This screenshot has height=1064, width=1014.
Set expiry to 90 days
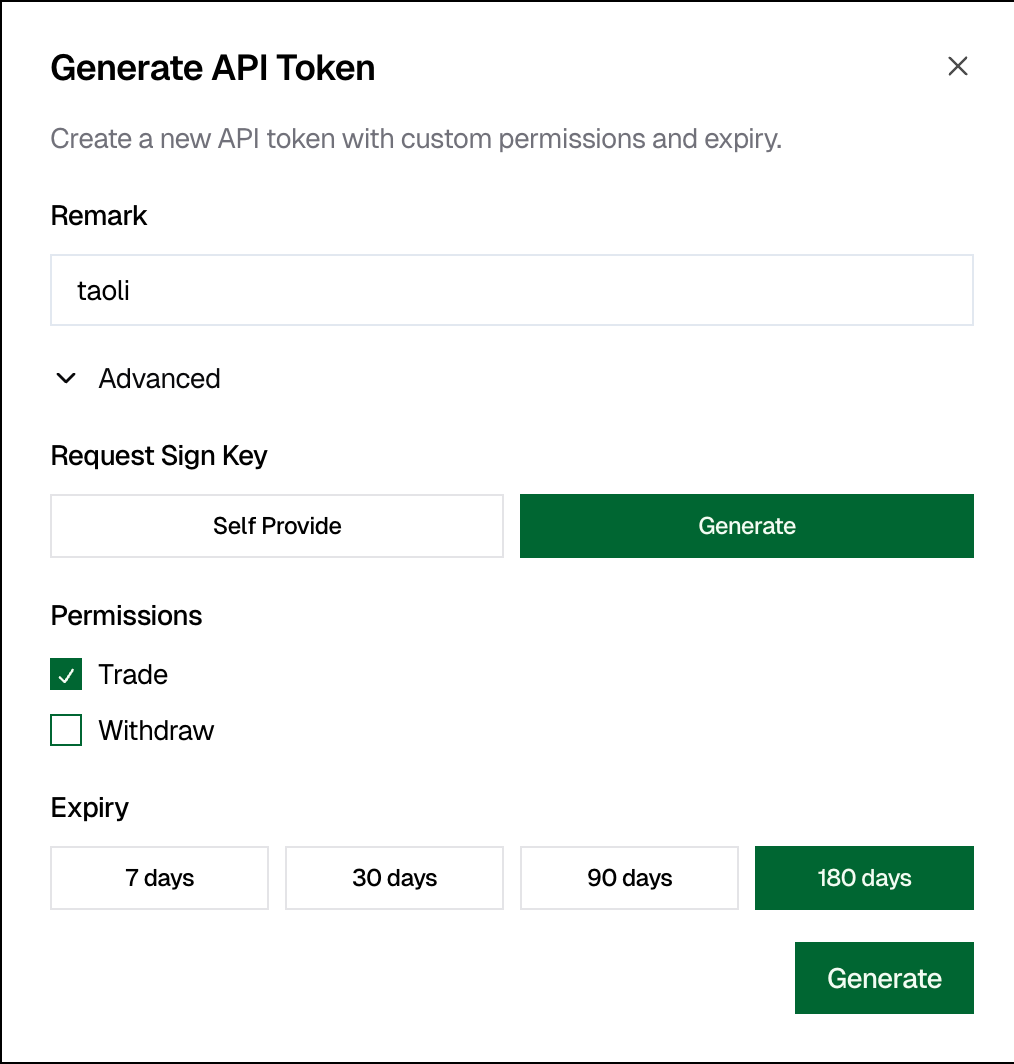tap(629, 878)
